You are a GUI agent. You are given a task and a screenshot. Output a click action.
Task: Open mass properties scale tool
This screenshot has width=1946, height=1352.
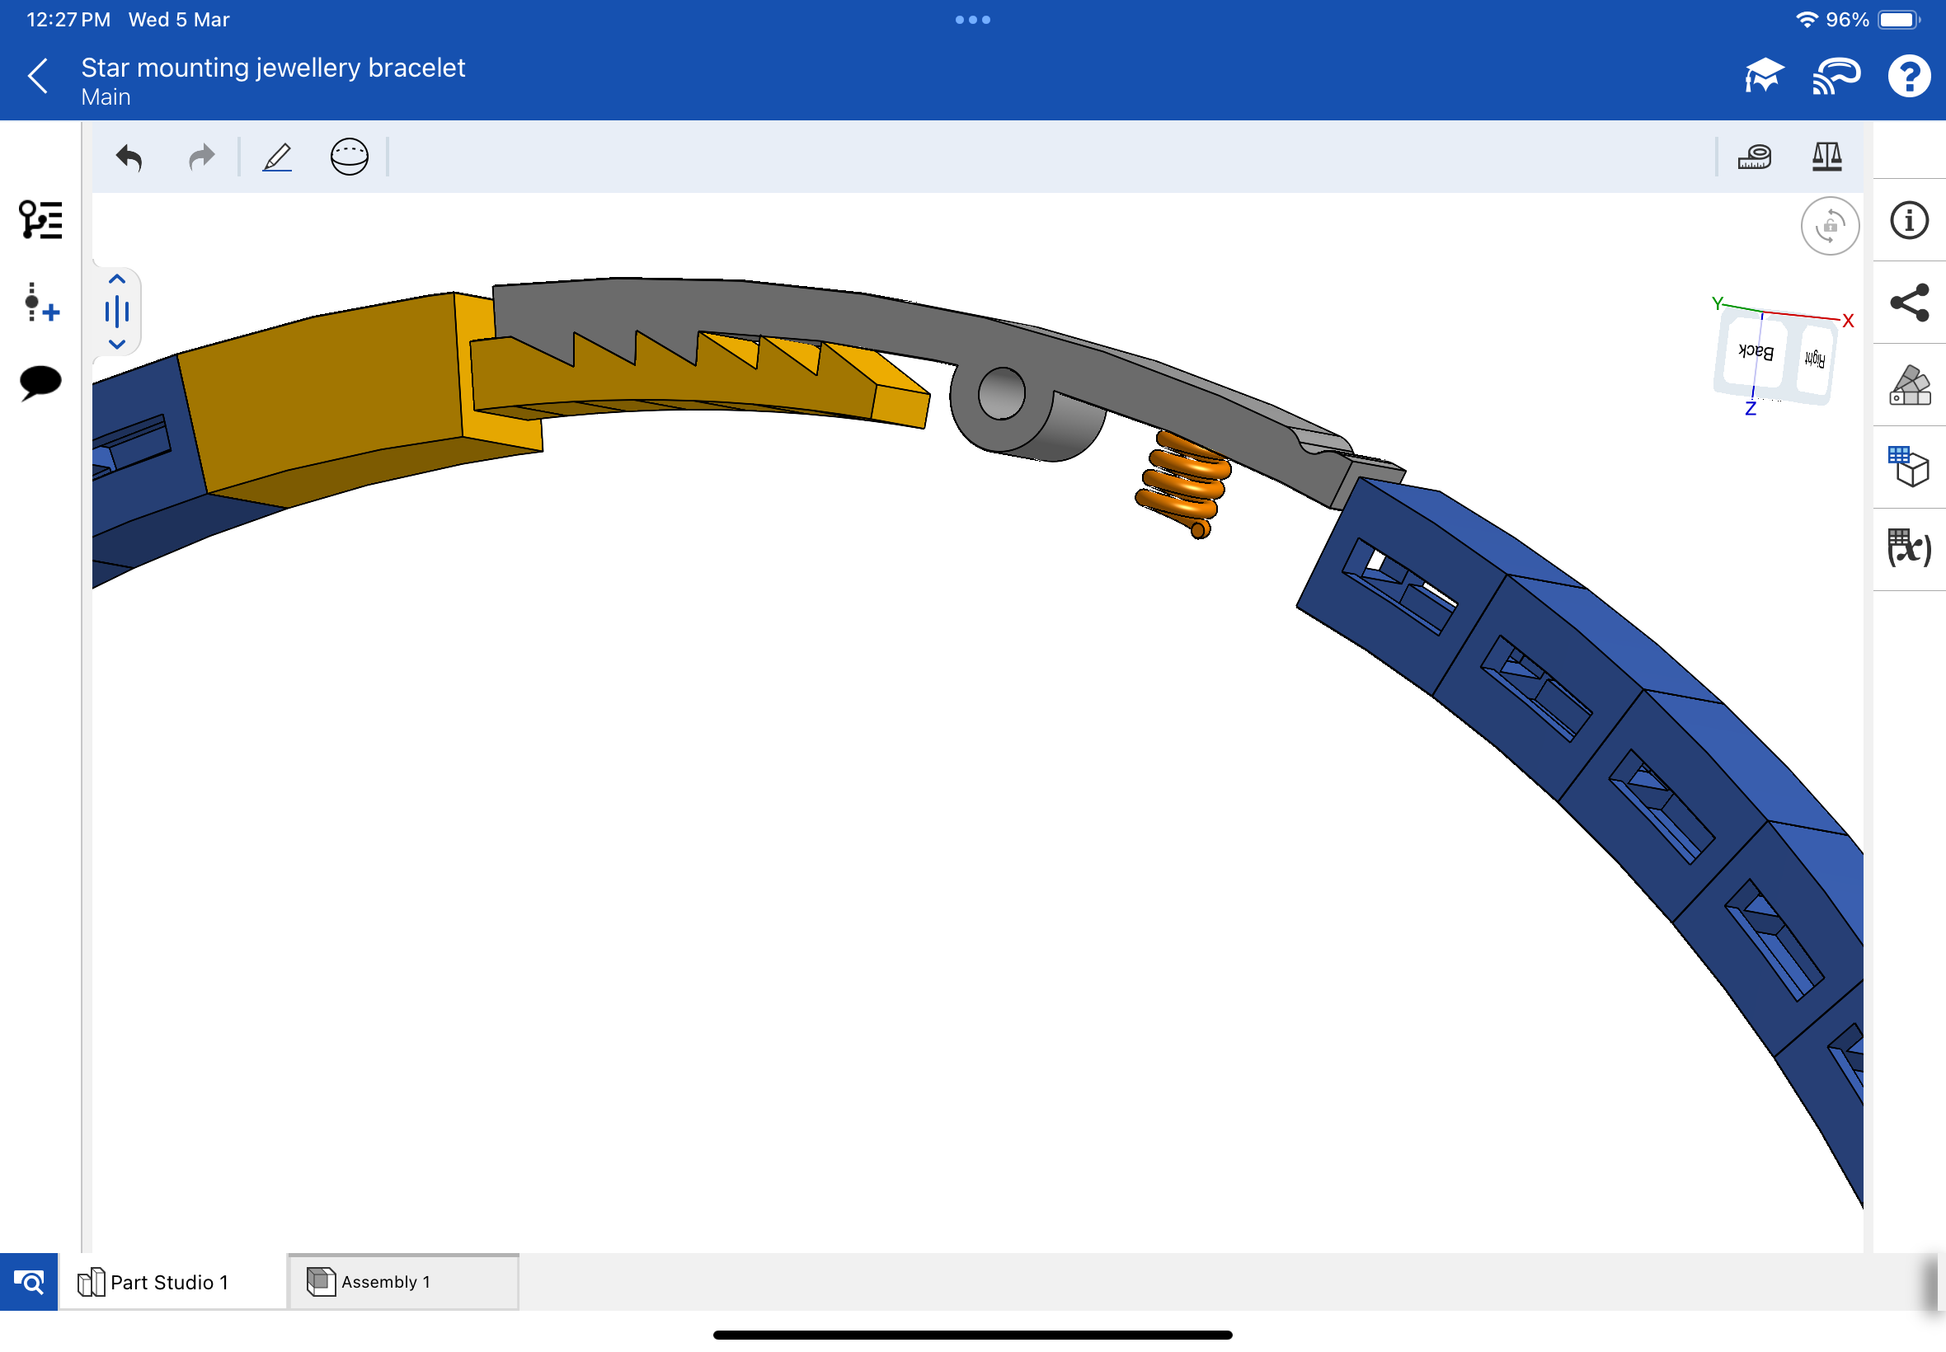tap(1827, 157)
